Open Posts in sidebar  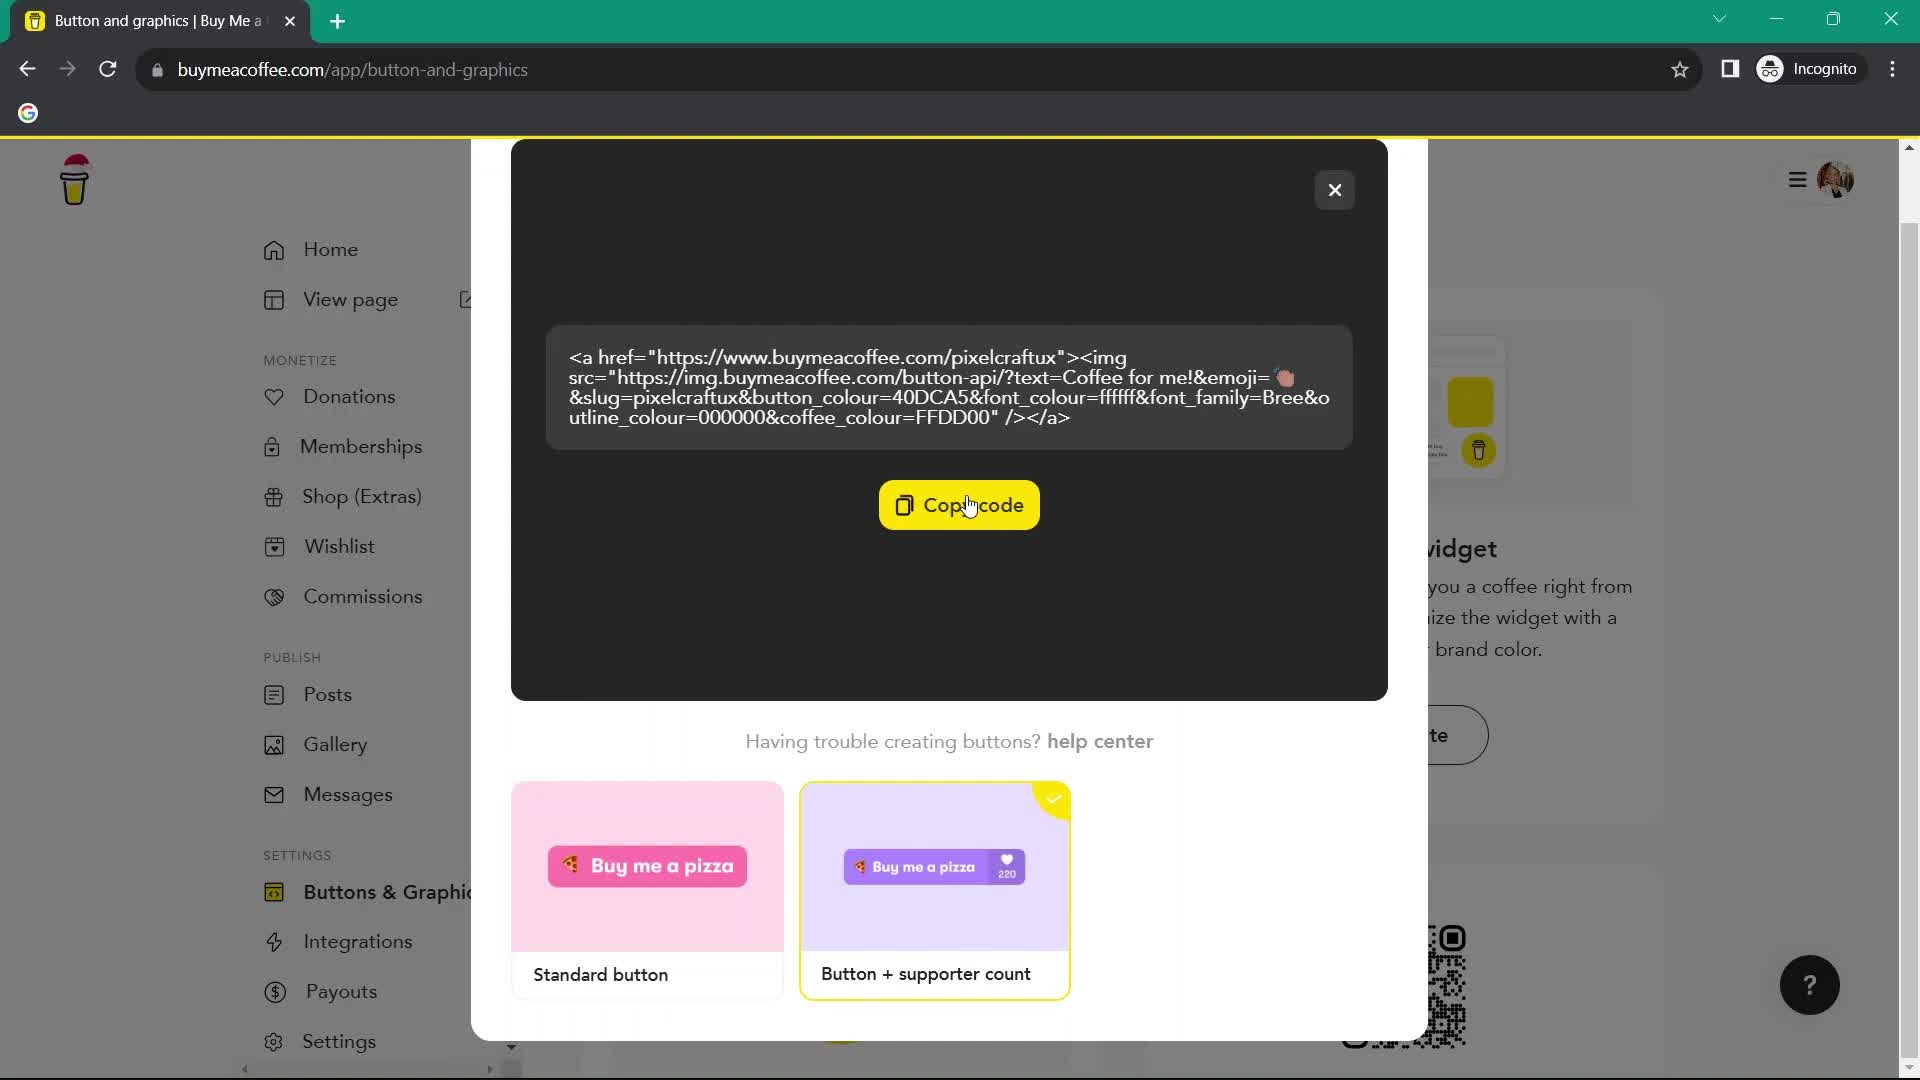327,694
